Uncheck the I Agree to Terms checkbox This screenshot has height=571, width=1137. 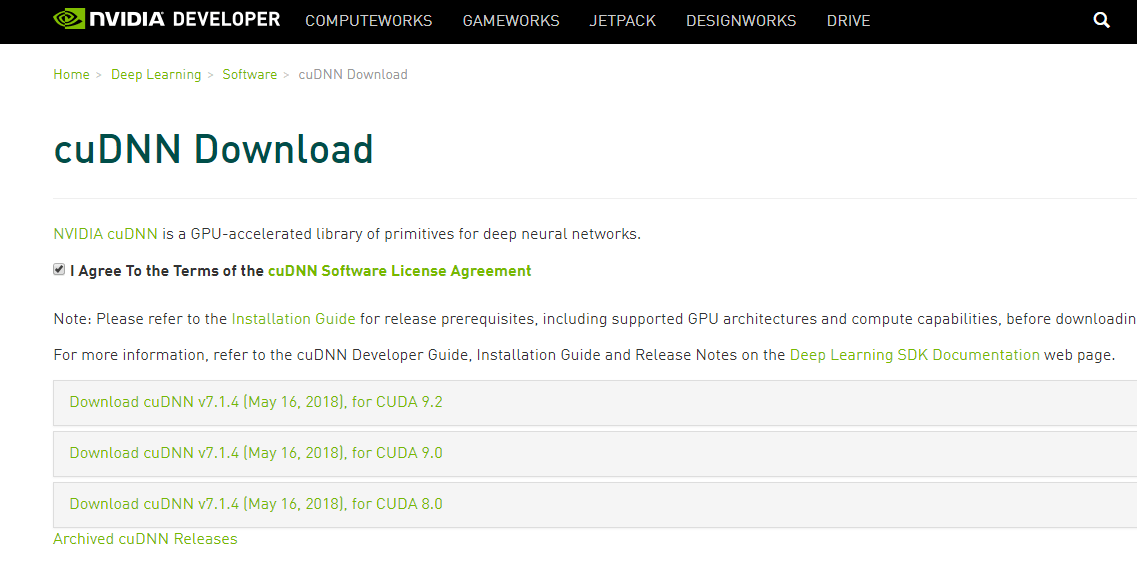[59, 269]
